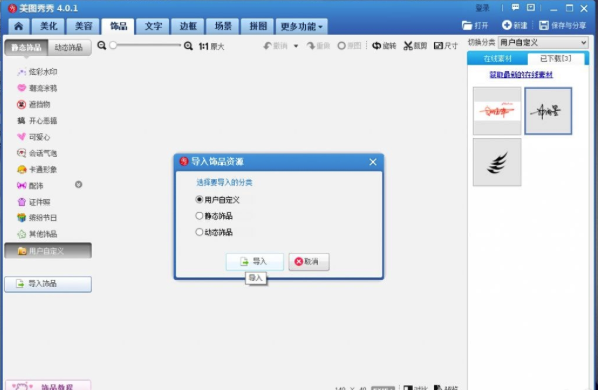Select the 静态饰品 radio button in dialog

(x=199, y=216)
